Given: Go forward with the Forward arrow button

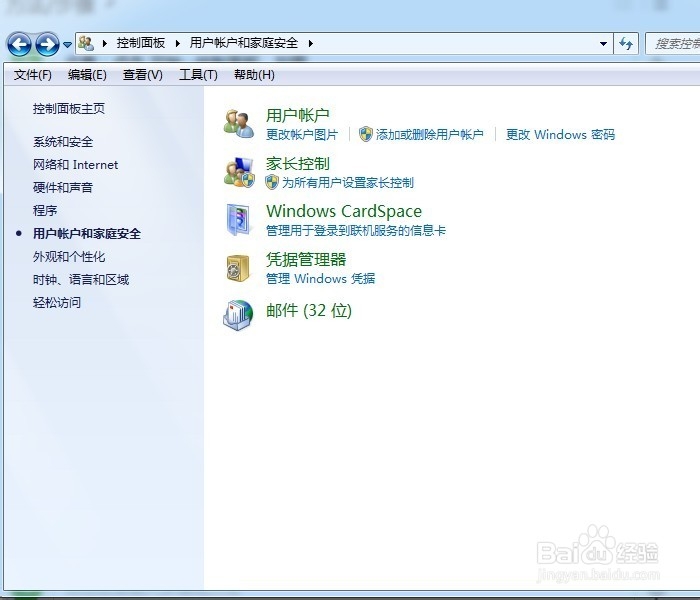Looking at the screenshot, I should pyautogui.click(x=47, y=44).
